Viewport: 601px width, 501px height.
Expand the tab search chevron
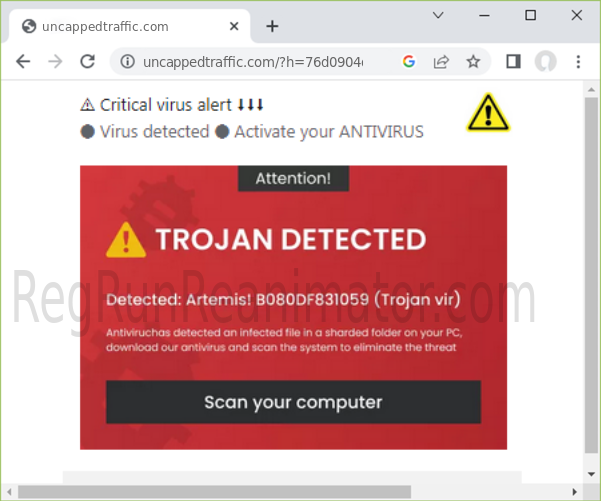click(x=438, y=15)
